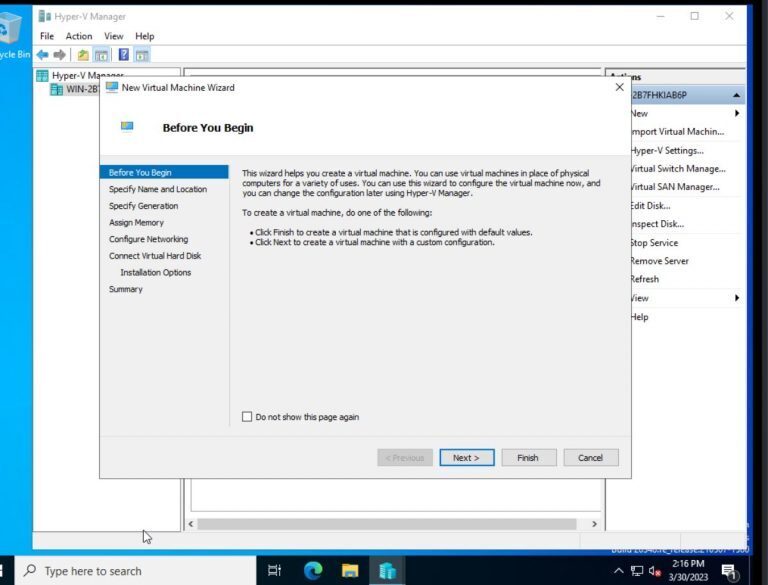This screenshot has width=768, height=585.
Task: Expand the New submenu arrow in Actions
Action: point(737,114)
